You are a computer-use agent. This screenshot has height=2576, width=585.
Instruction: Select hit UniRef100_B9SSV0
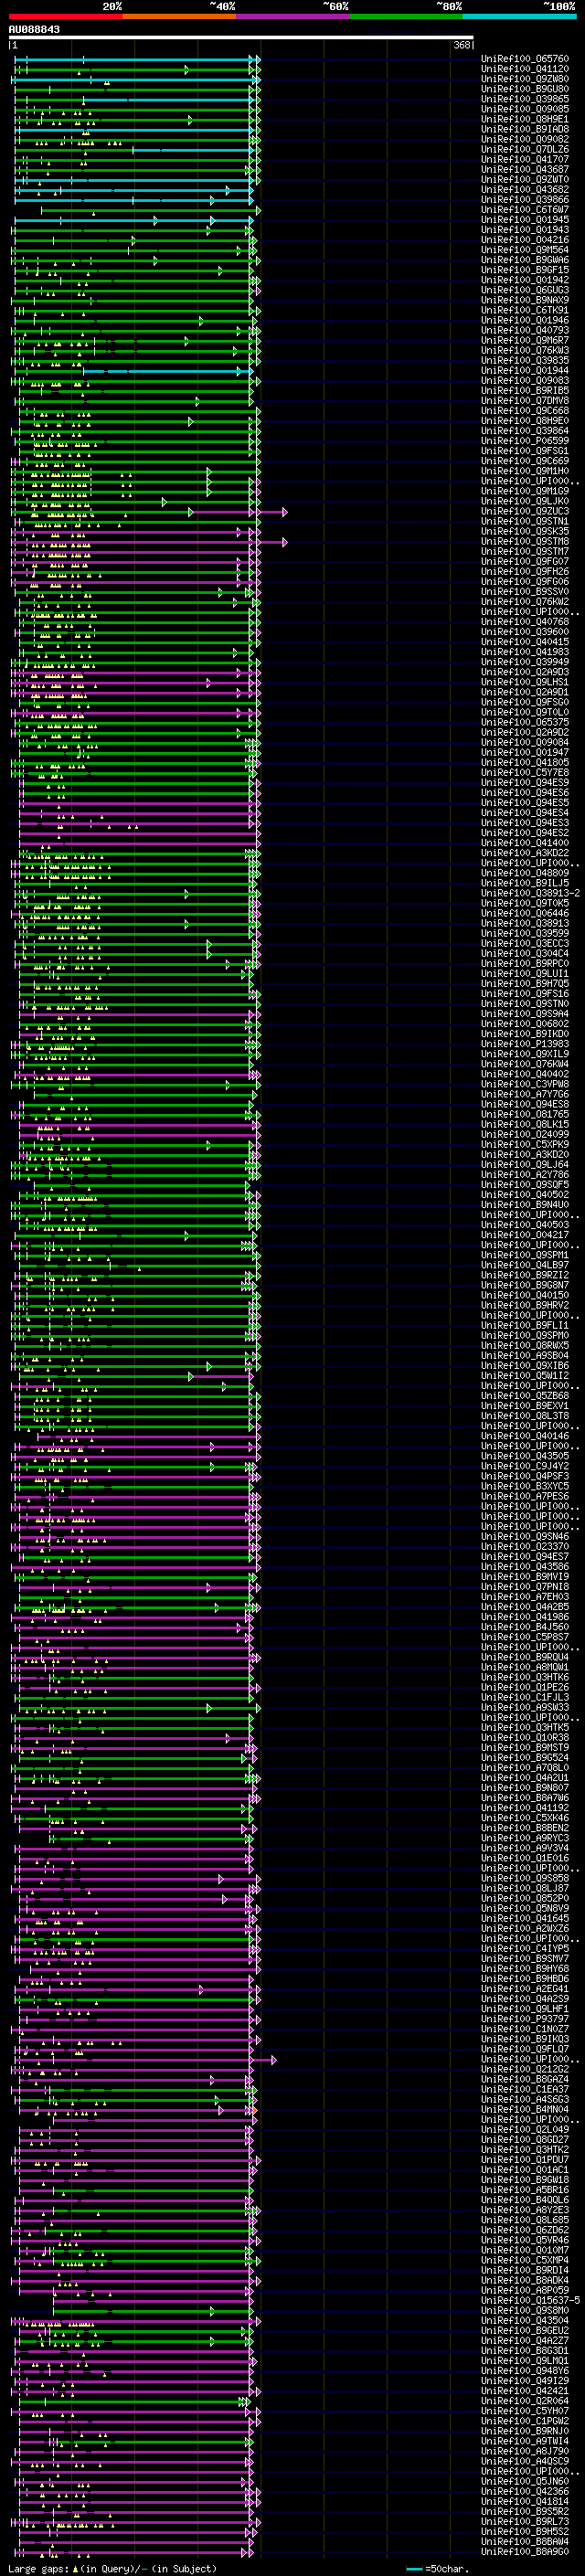(x=525, y=592)
